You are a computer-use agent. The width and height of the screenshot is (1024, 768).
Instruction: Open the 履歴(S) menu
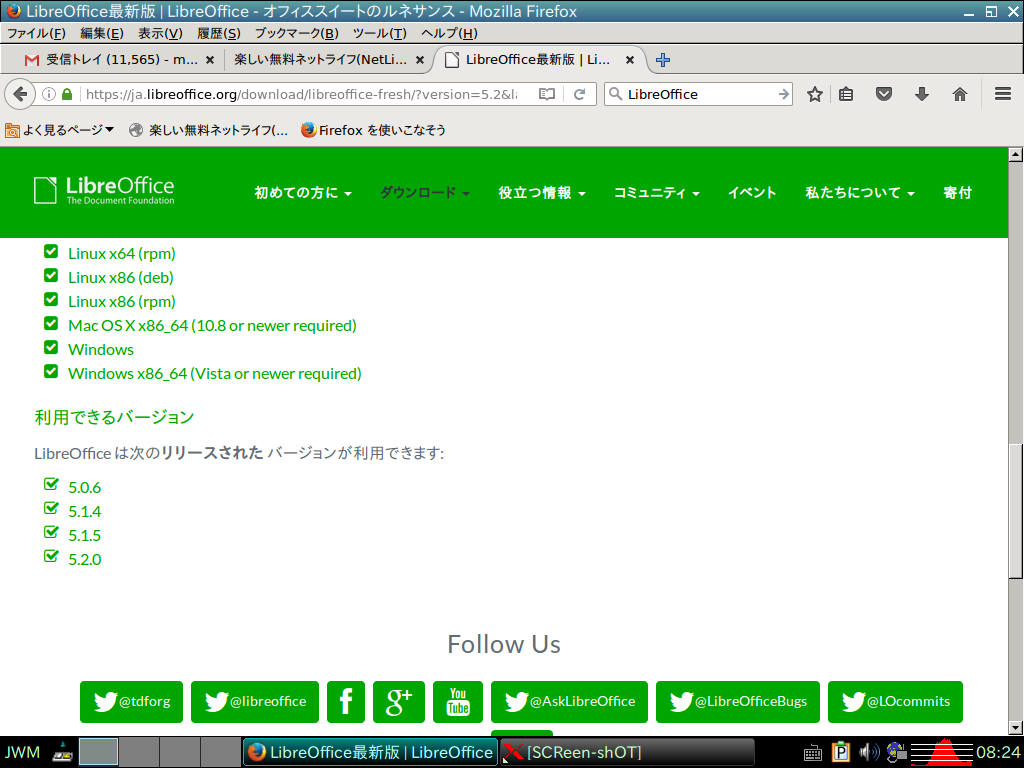click(x=219, y=33)
